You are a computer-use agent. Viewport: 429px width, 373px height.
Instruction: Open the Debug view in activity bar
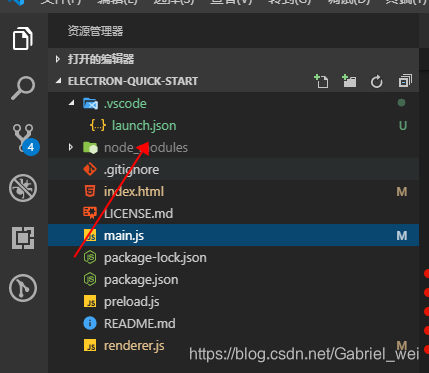tap(23, 188)
